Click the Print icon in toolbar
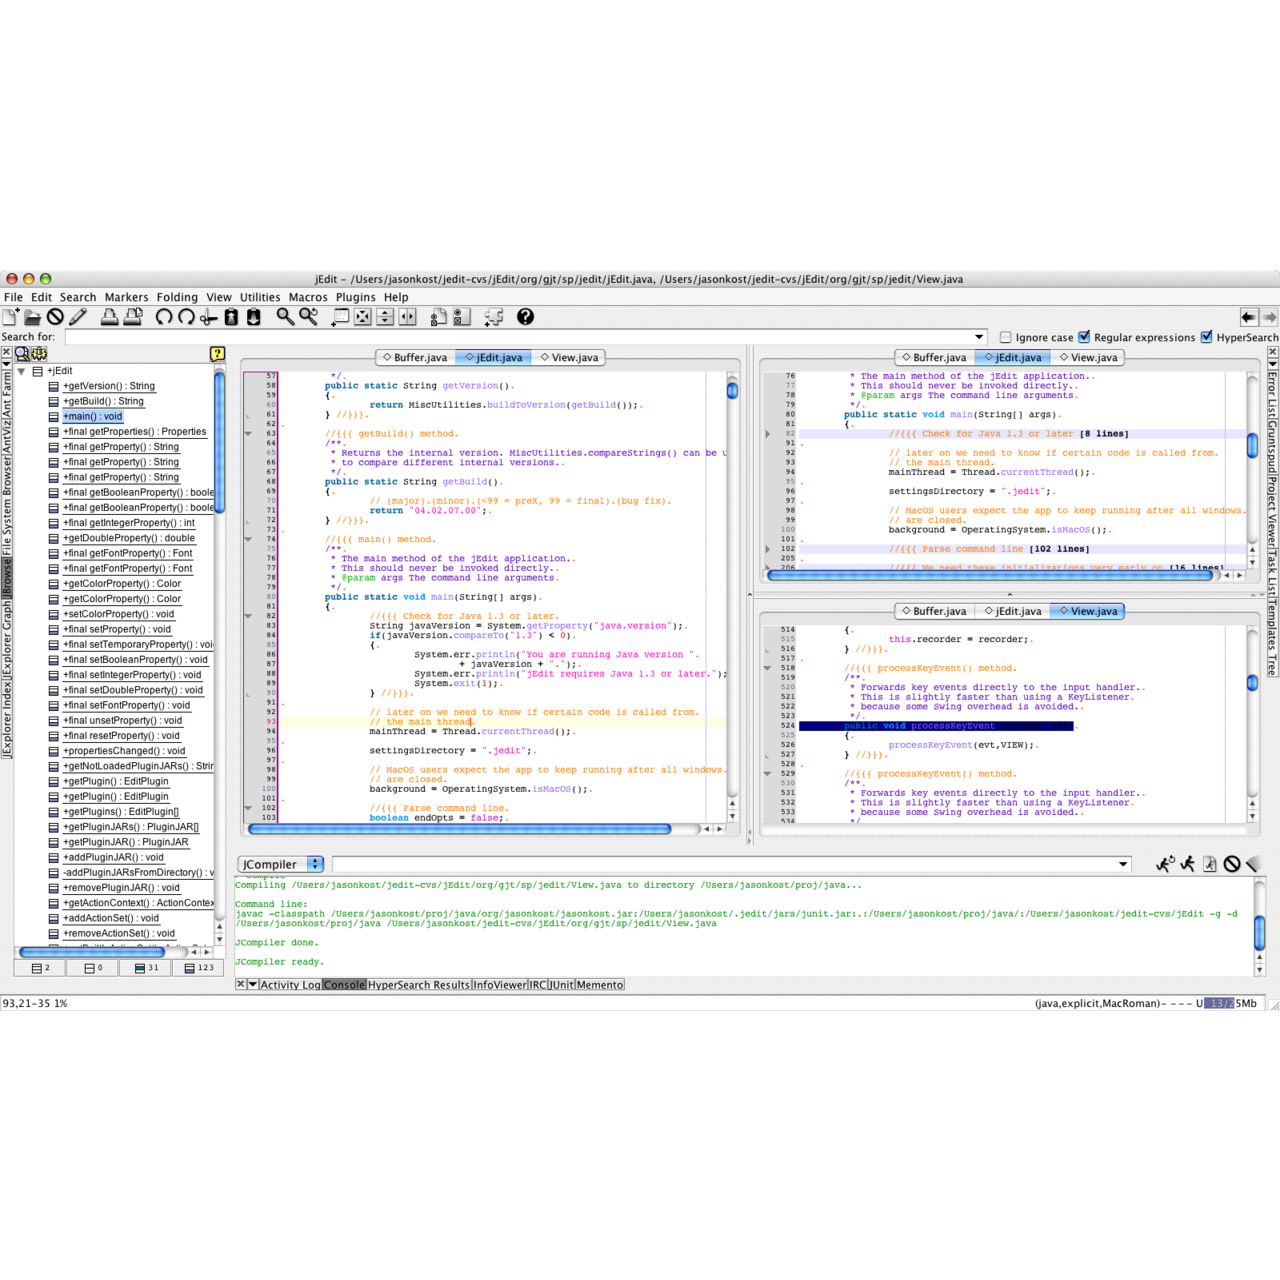This screenshot has width=1280, height=1280. [x=110, y=317]
